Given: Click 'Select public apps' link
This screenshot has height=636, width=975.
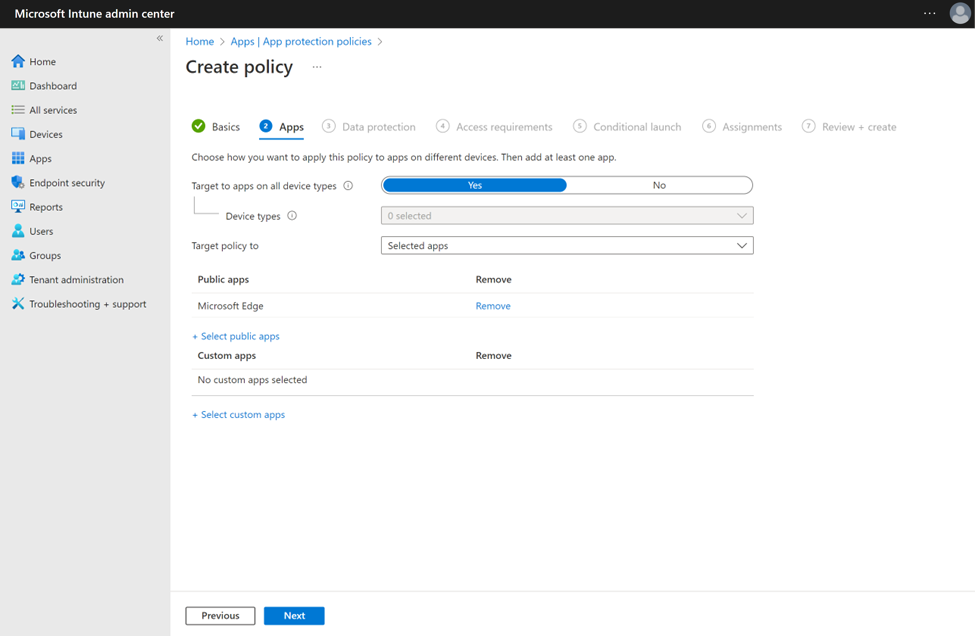Looking at the screenshot, I should (x=236, y=336).
